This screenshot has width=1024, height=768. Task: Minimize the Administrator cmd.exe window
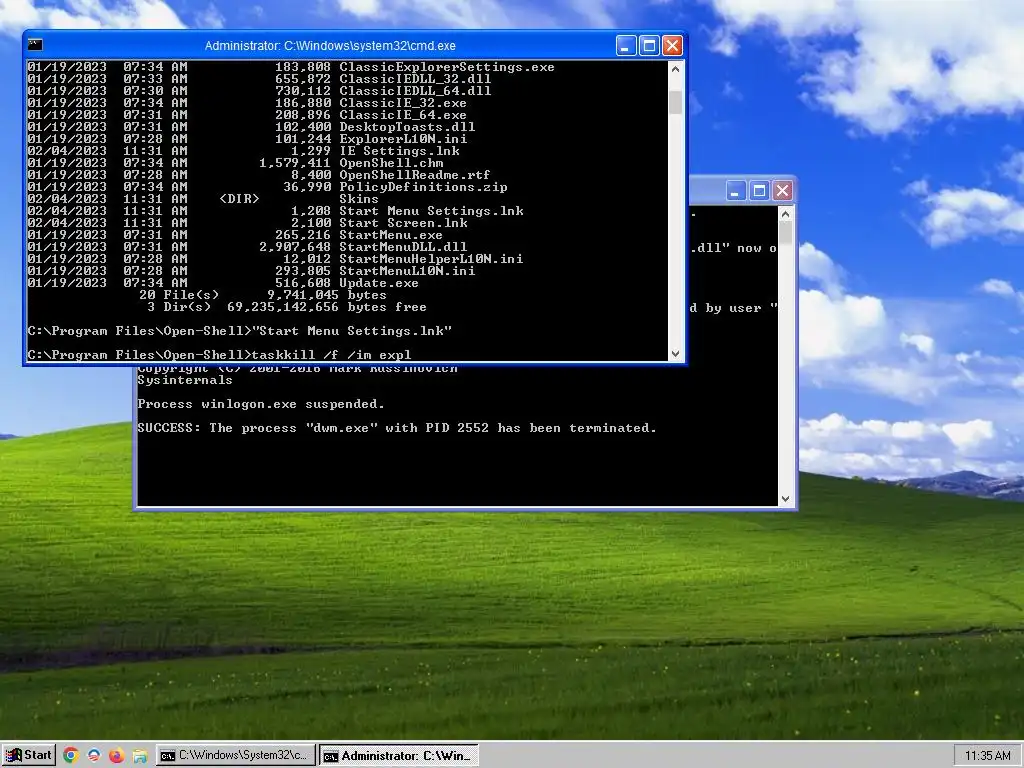[626, 46]
